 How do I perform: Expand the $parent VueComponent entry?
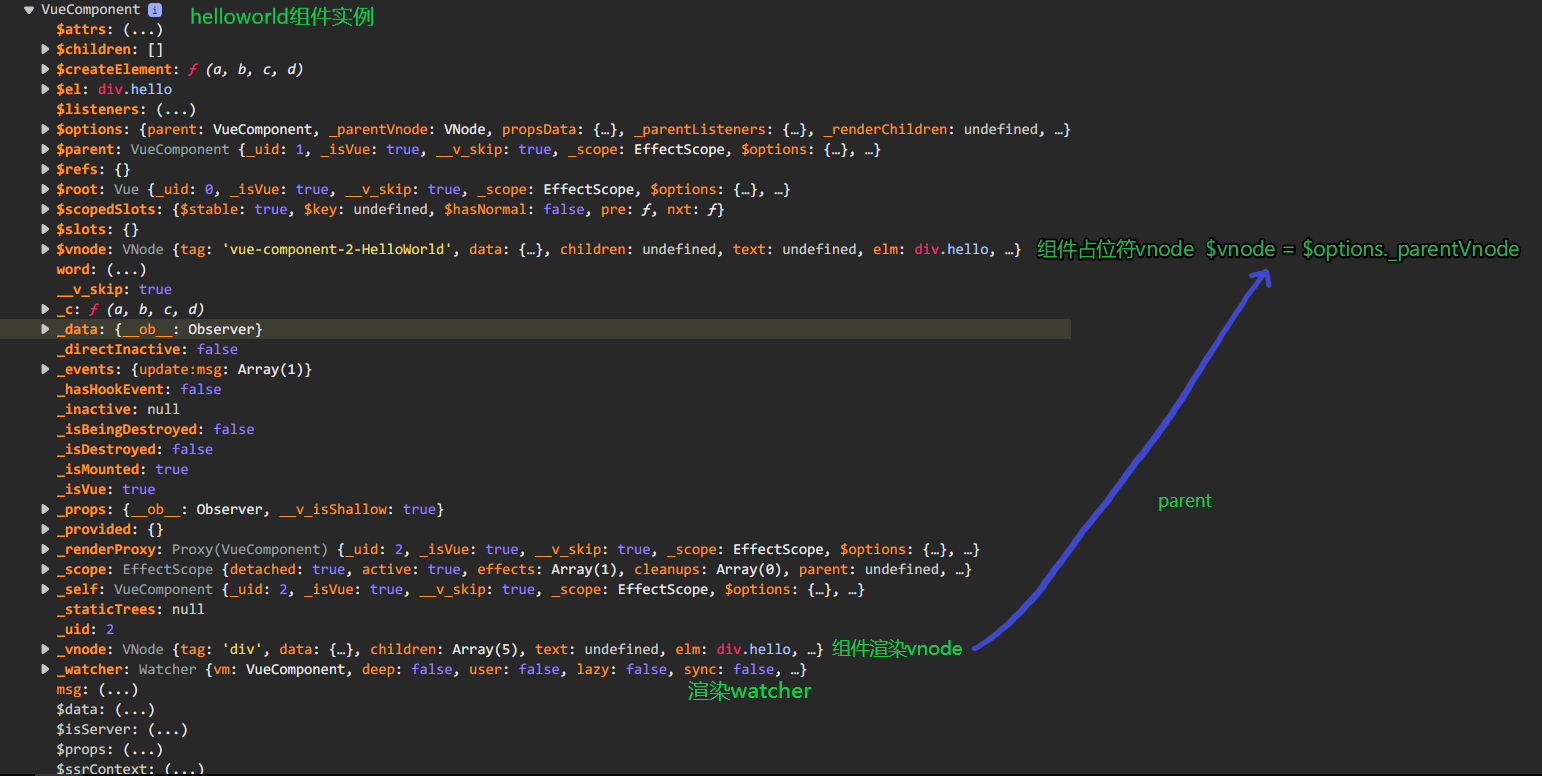pyautogui.click(x=45, y=149)
